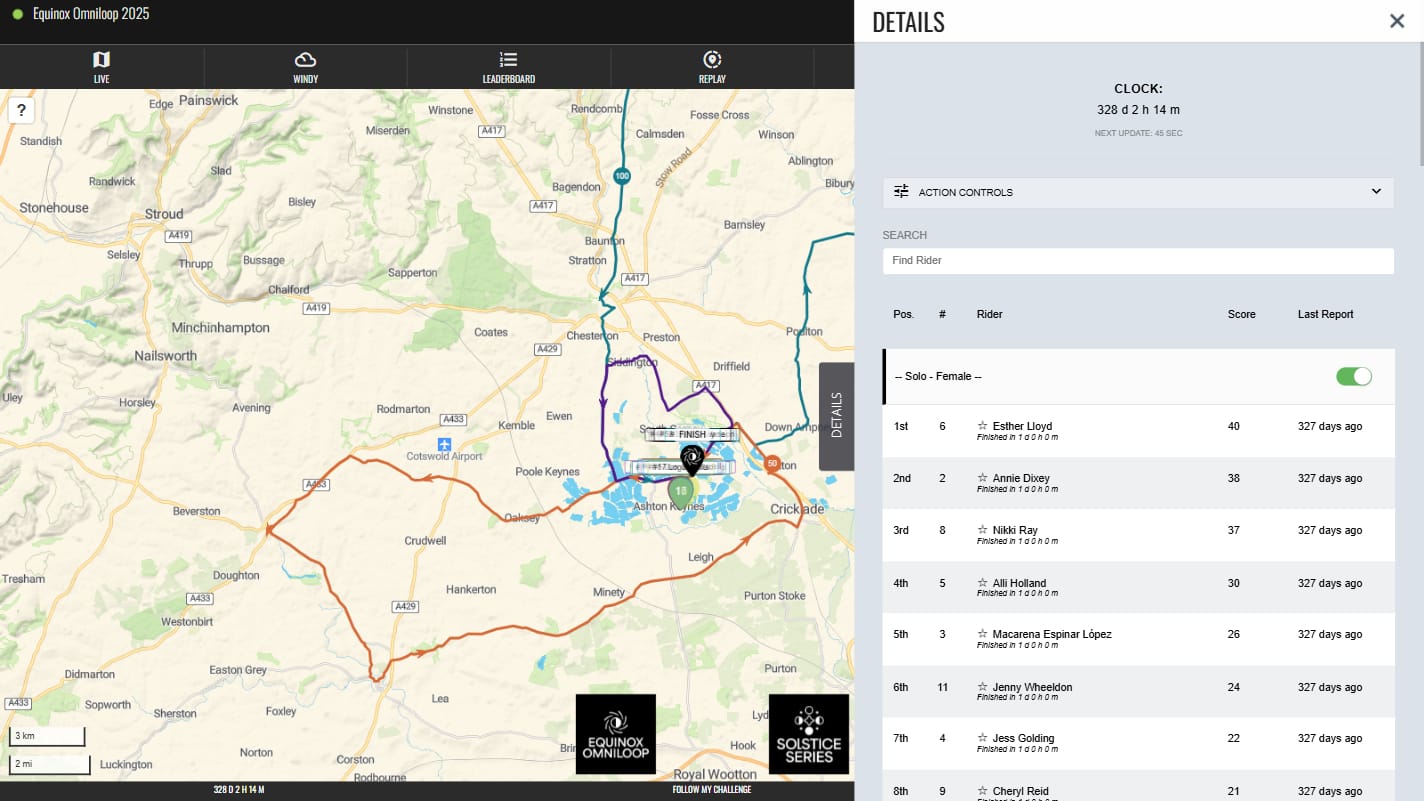The image size is (1424, 801).
Task: Open the Live map tab
Action: pos(101,67)
